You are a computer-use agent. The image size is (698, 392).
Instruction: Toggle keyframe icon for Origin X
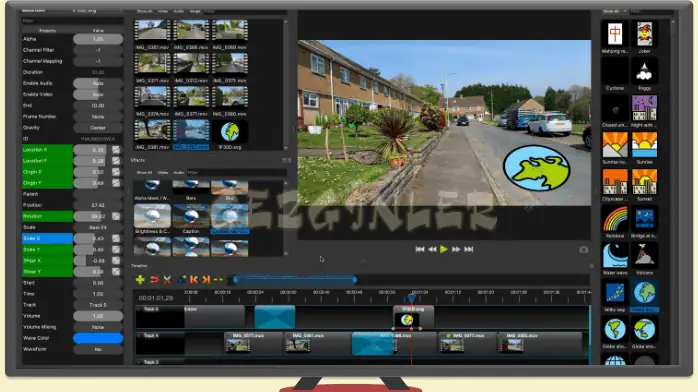pyautogui.click(x=116, y=172)
